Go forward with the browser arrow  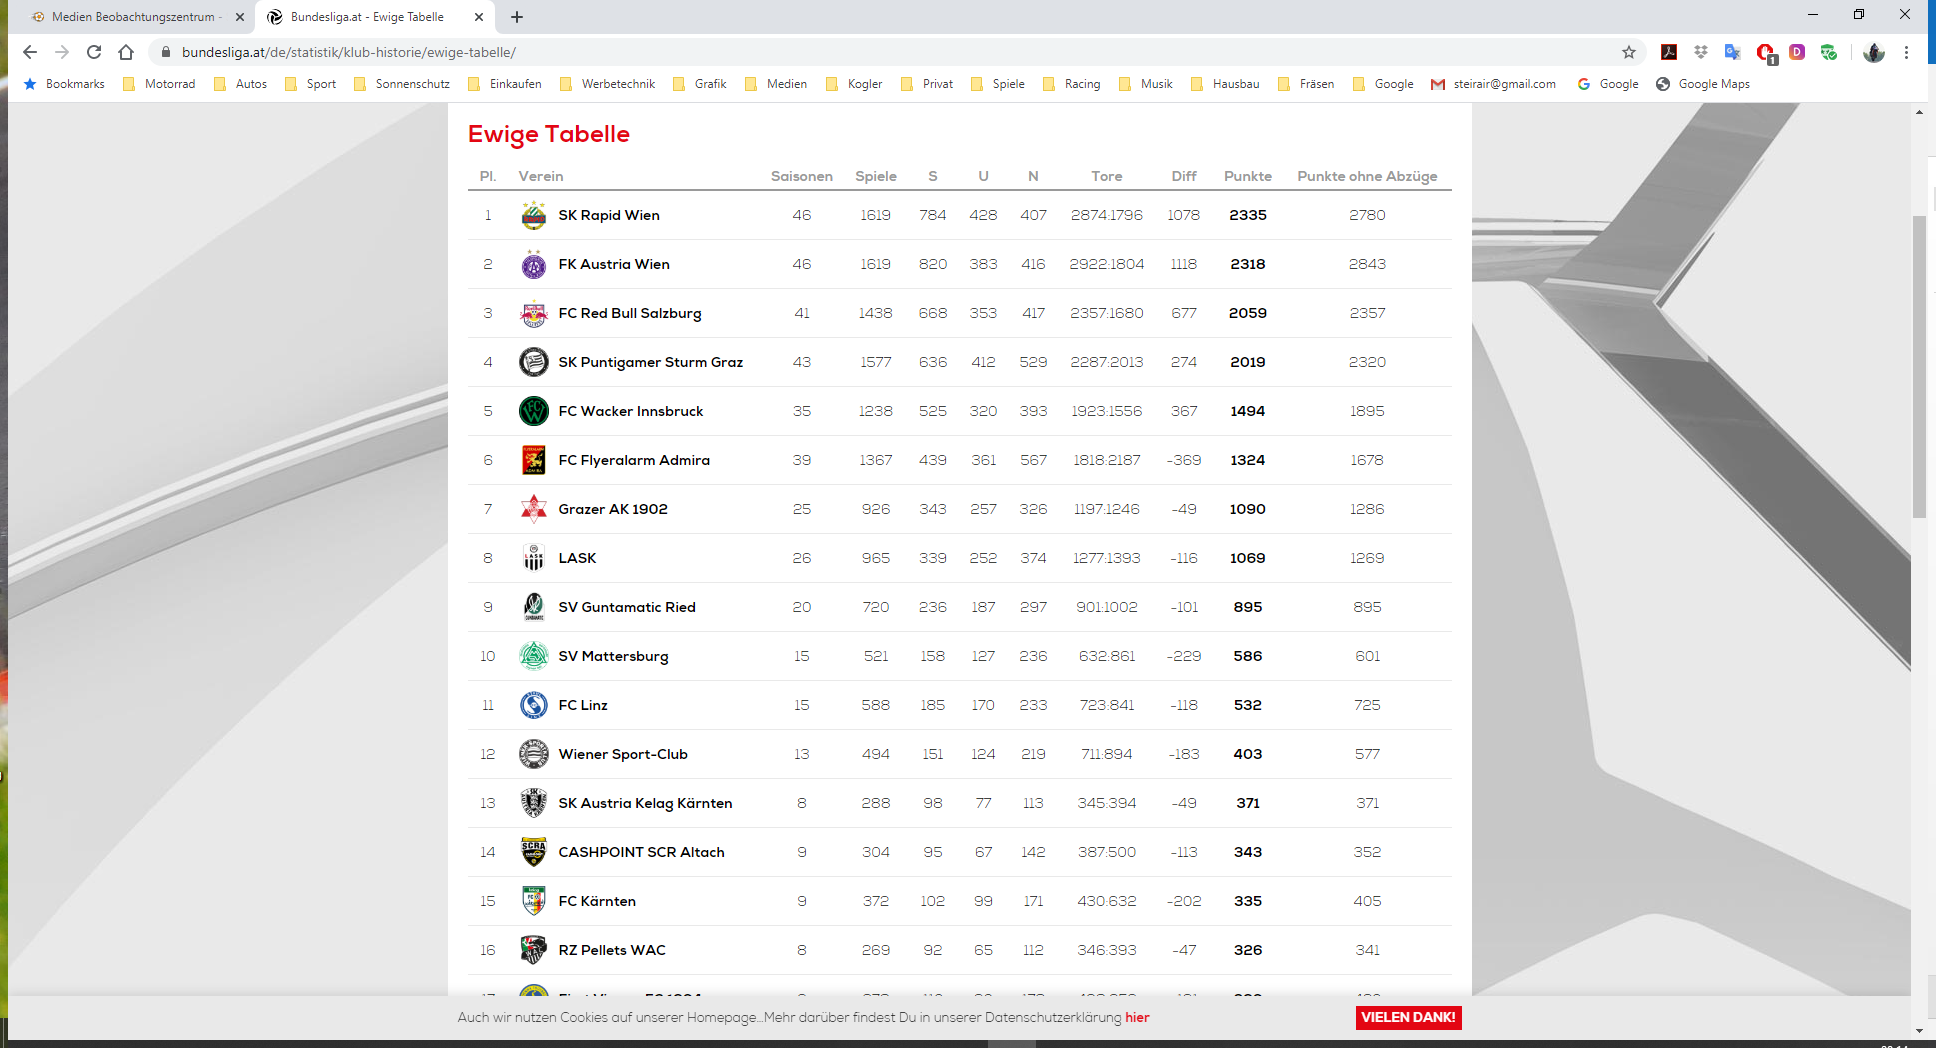click(x=62, y=52)
